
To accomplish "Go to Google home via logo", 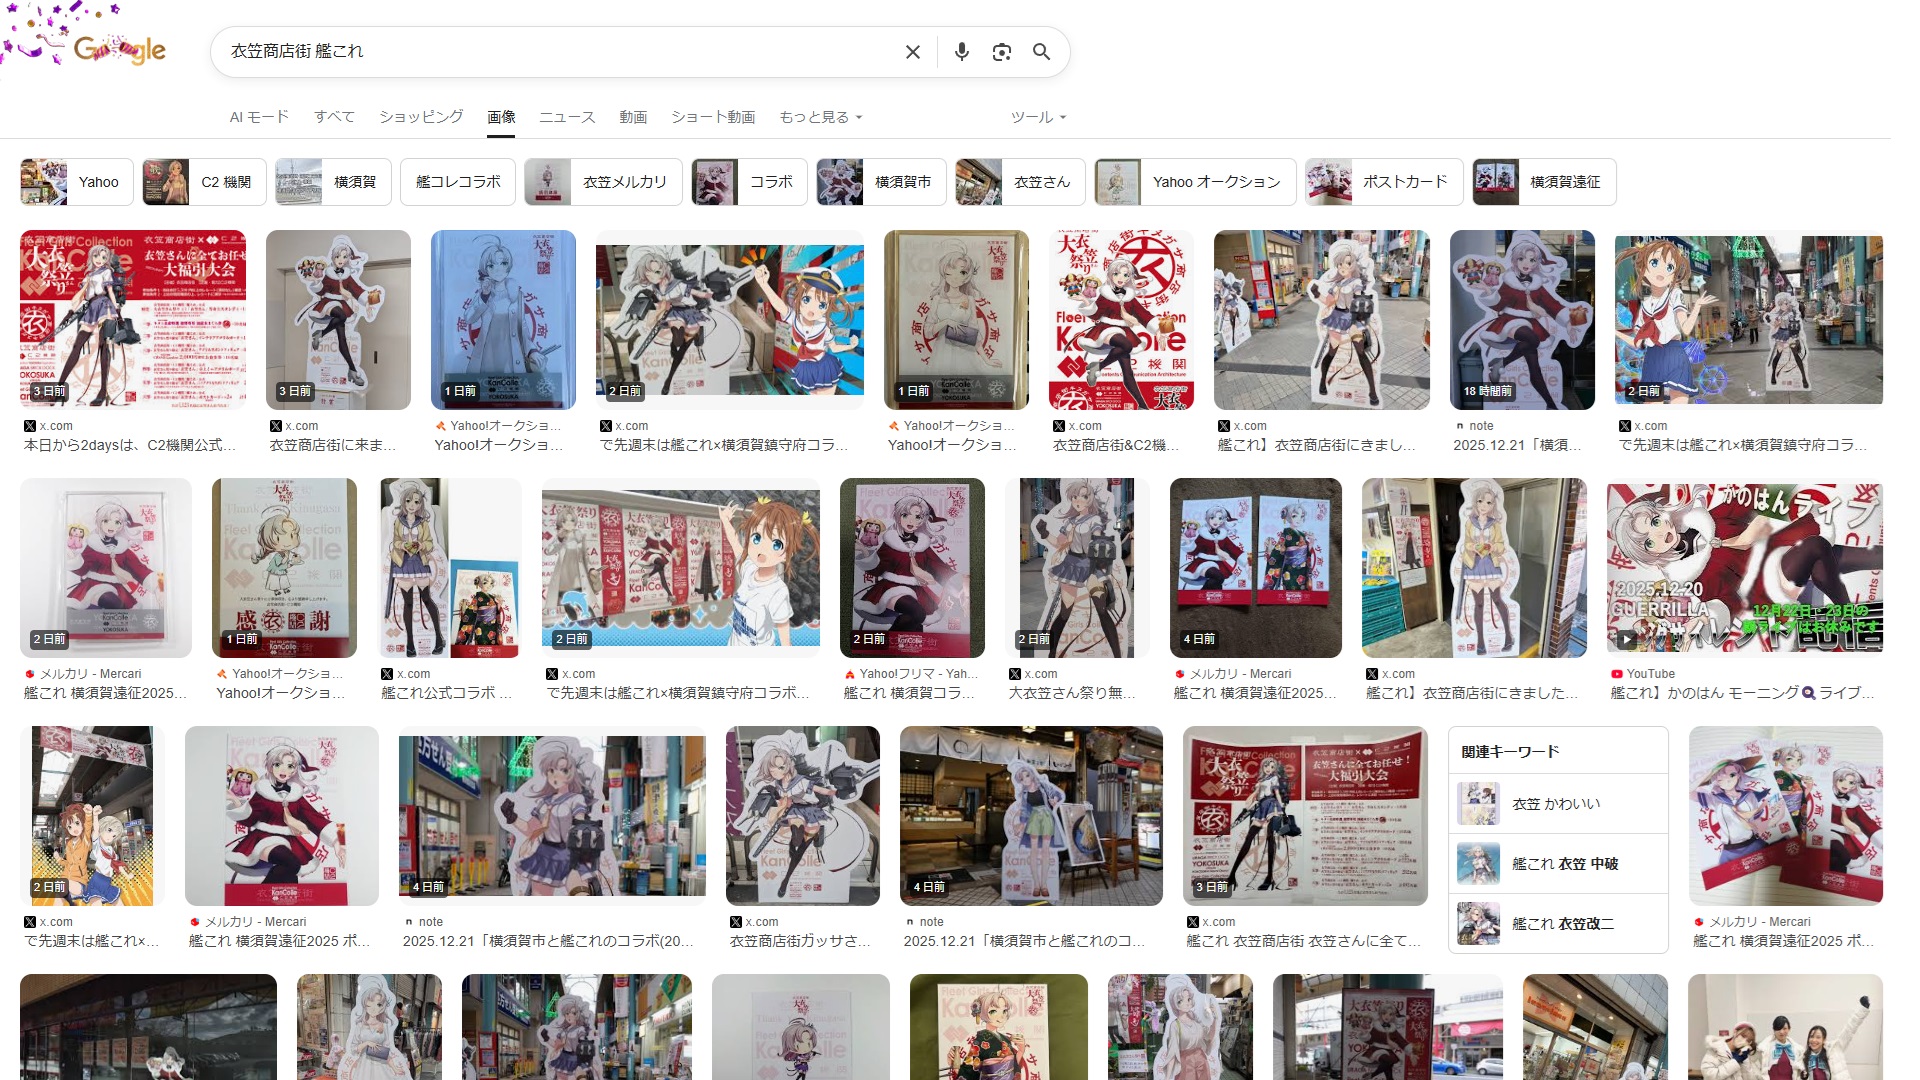I will click(120, 49).
